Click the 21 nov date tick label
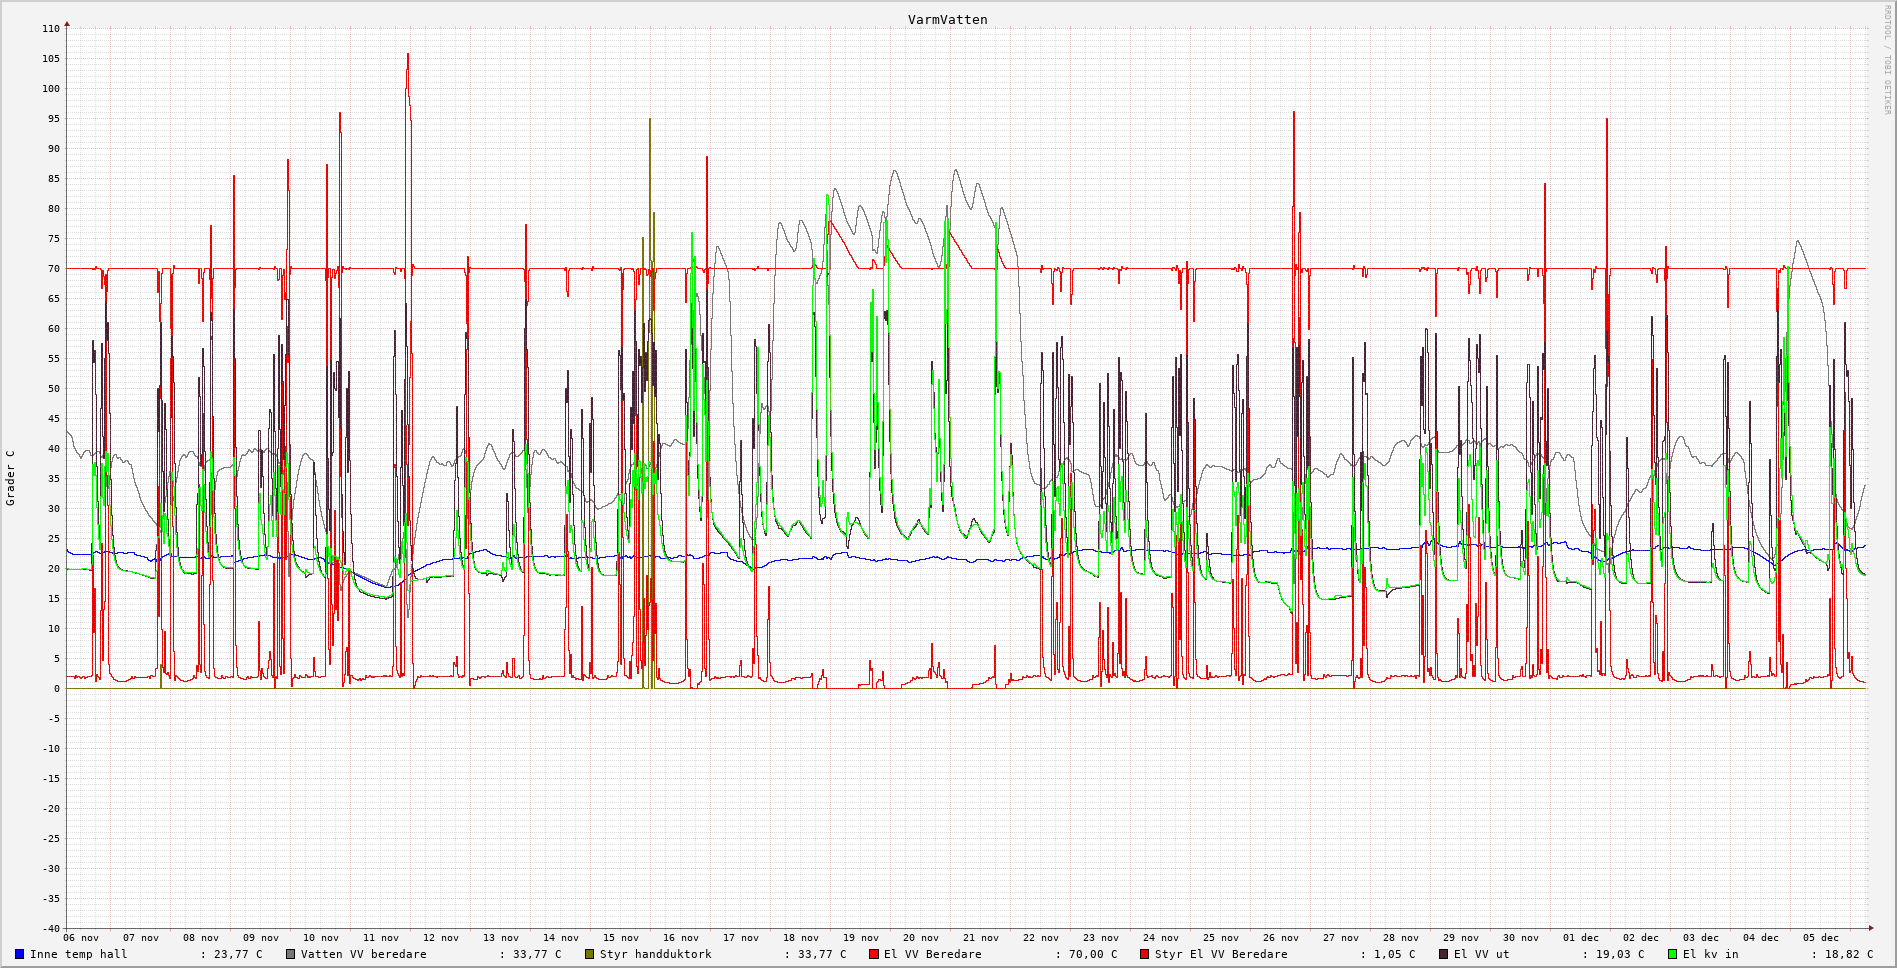The height and width of the screenshot is (968, 1897). point(981,938)
